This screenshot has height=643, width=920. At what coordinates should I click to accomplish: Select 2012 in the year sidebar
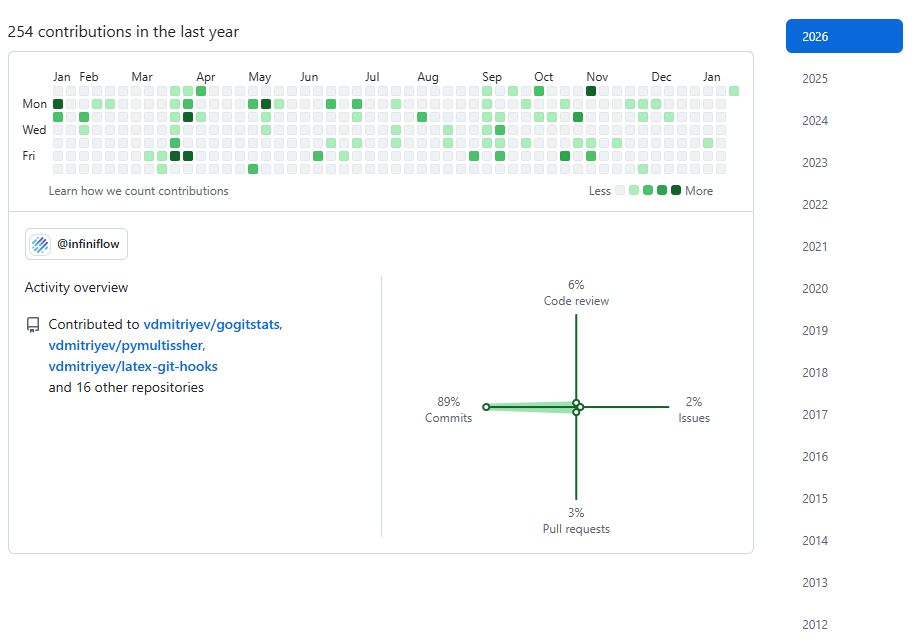pyautogui.click(x=815, y=624)
